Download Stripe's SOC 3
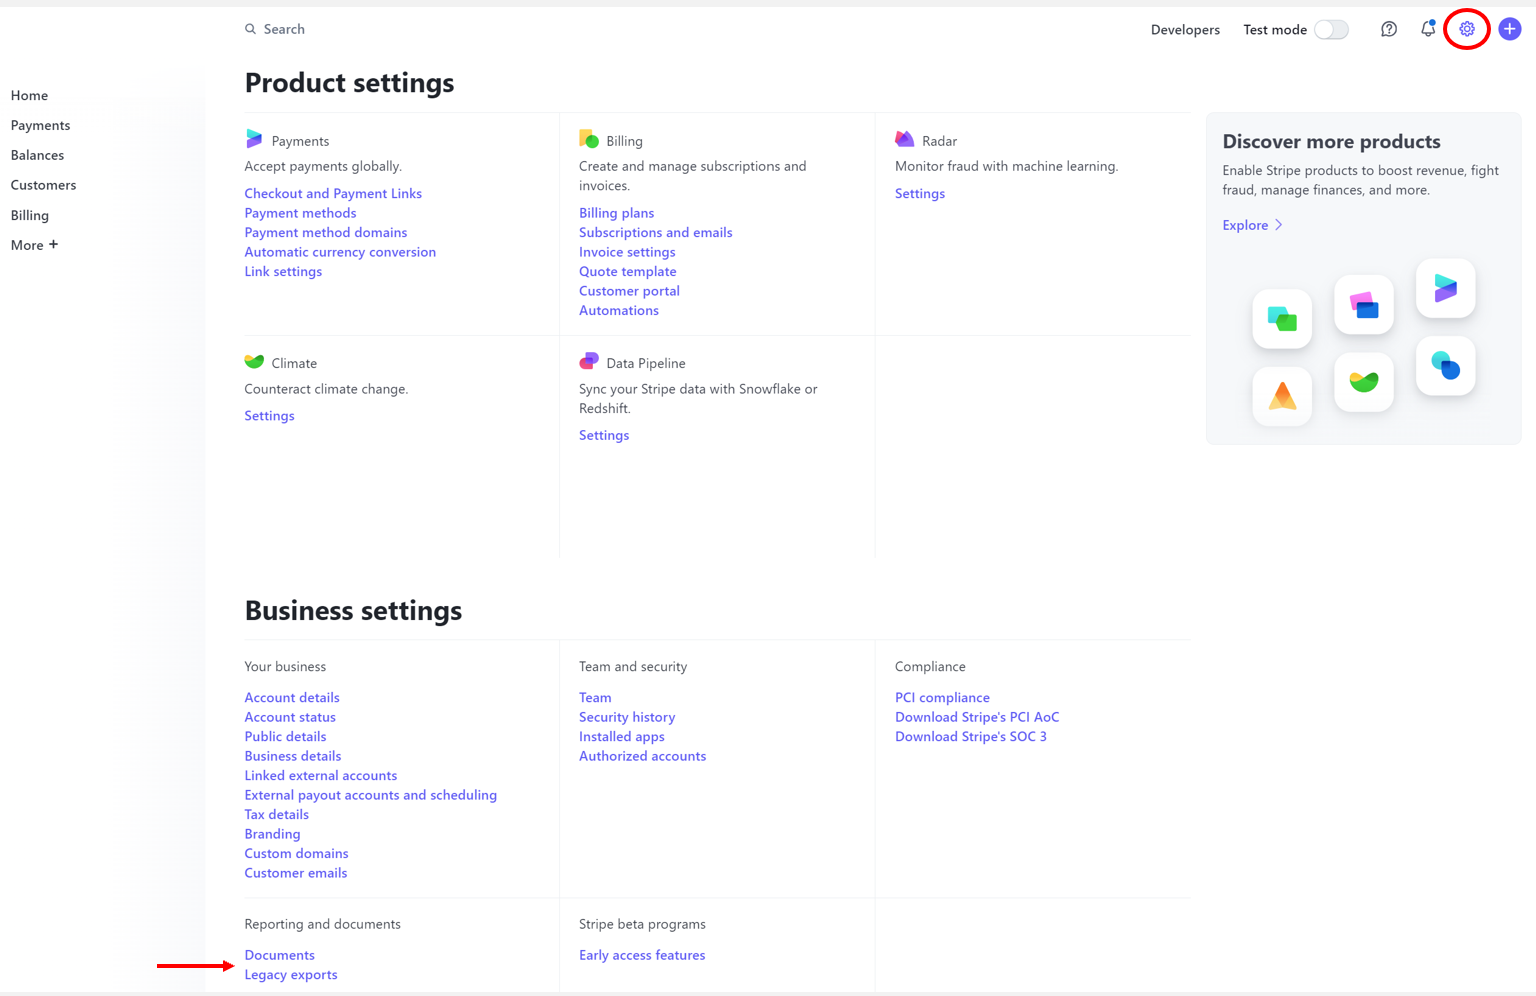This screenshot has width=1536, height=996. pos(971,736)
